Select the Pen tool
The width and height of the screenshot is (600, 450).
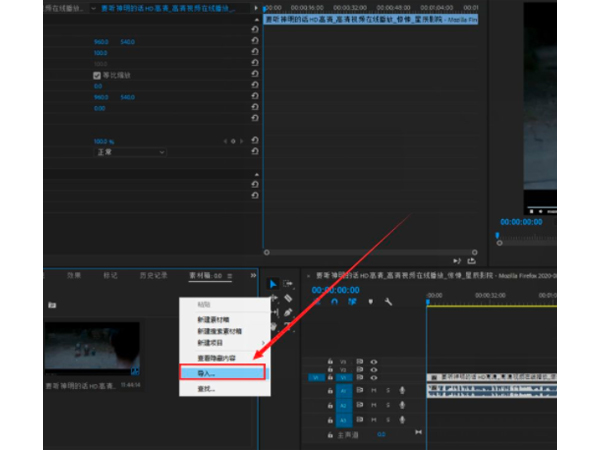pos(288,312)
